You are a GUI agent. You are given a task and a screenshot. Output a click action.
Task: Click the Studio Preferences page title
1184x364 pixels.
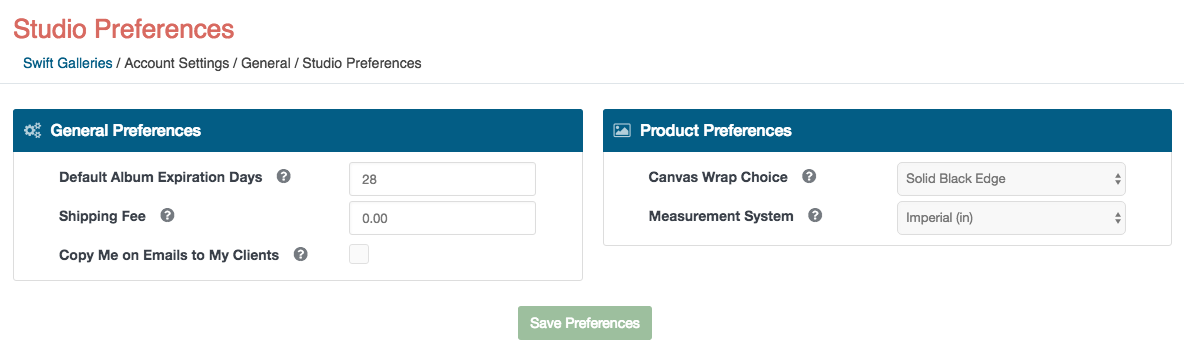124,29
